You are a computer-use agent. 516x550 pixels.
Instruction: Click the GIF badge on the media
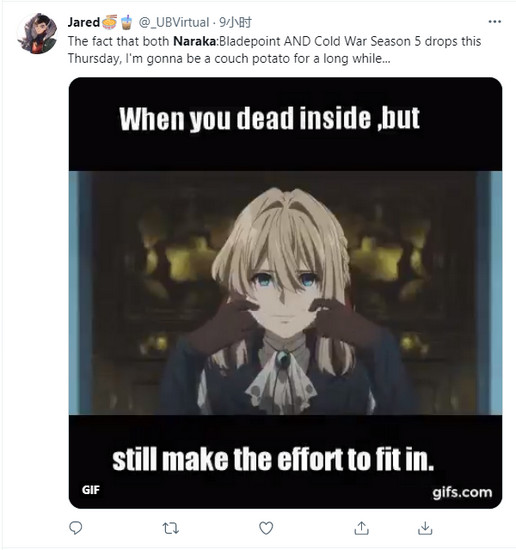[91, 490]
